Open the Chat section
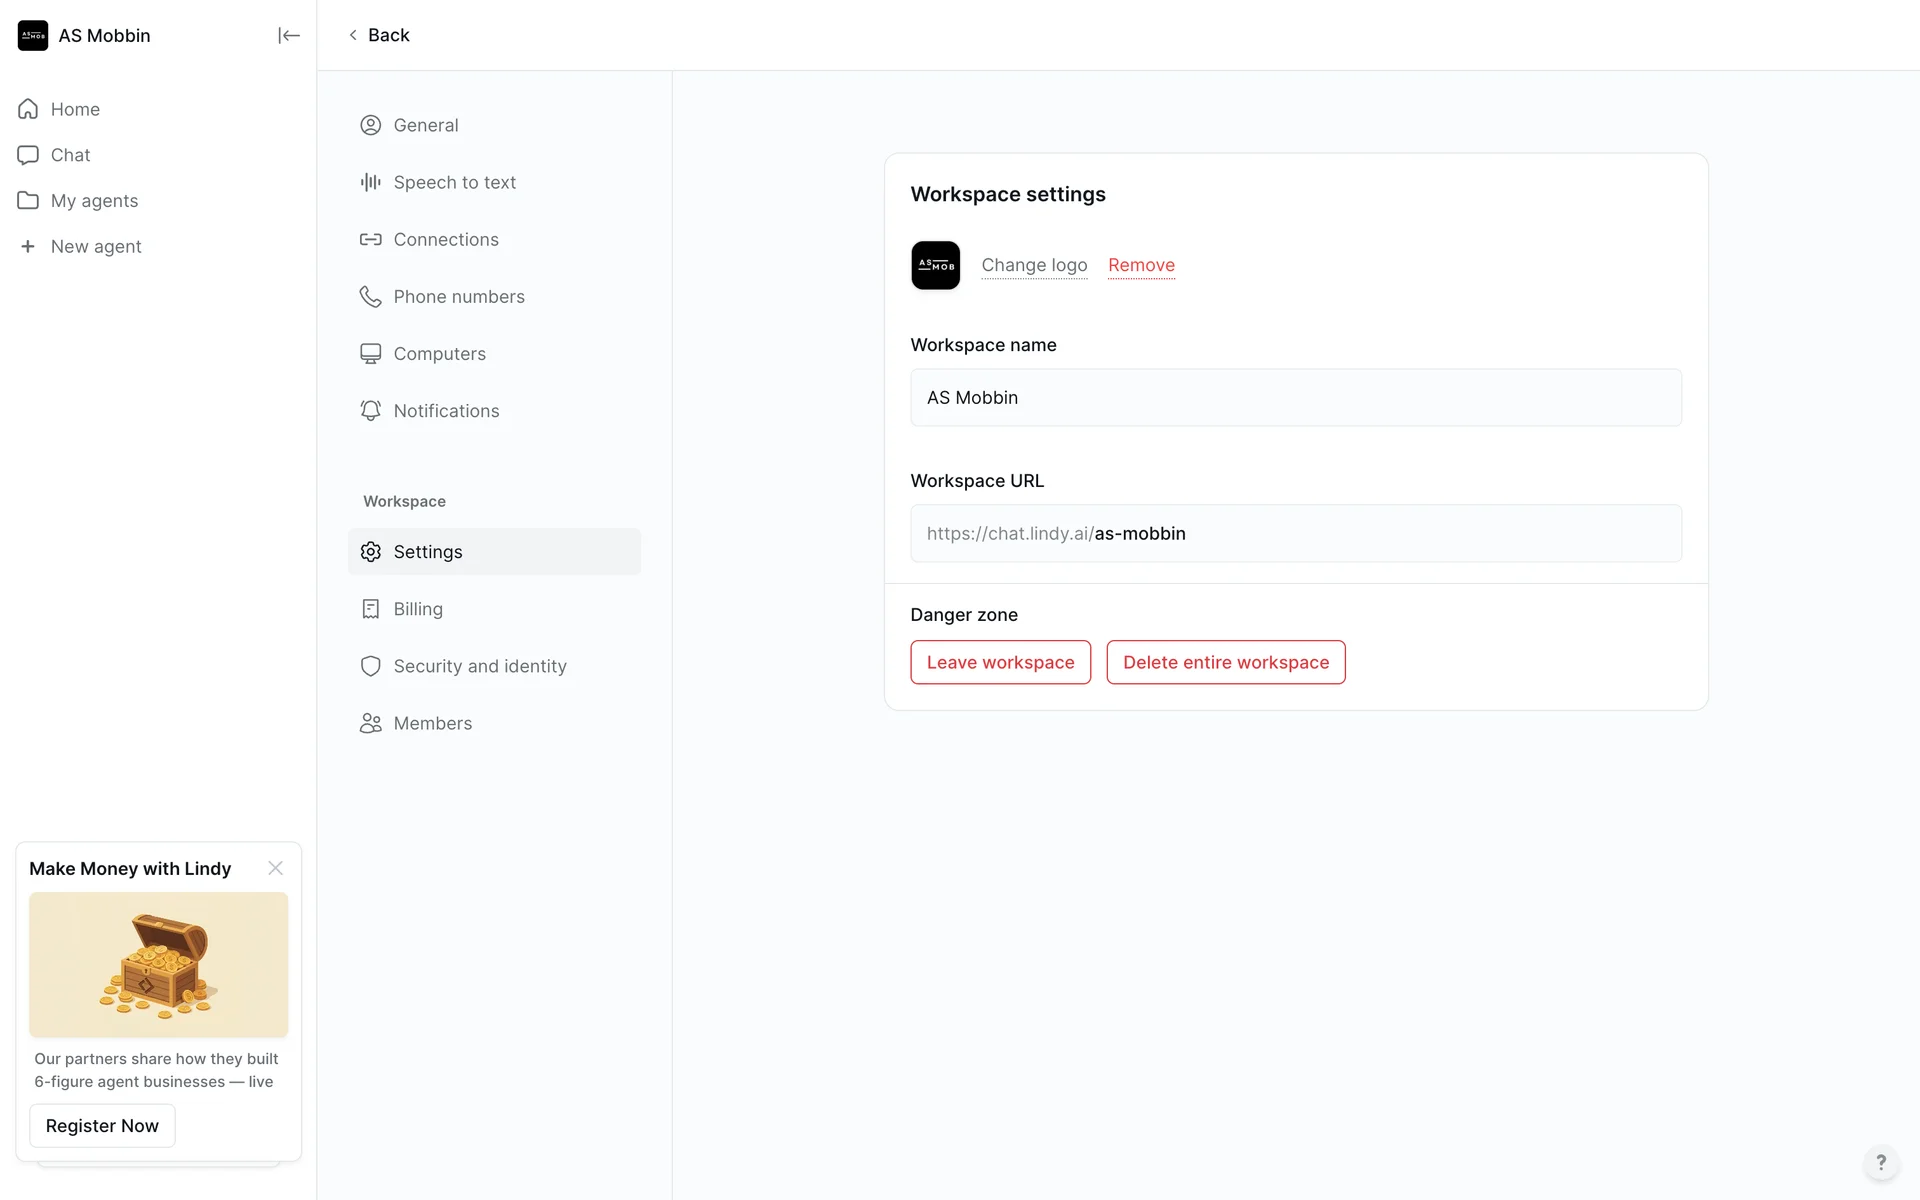The width and height of the screenshot is (1920, 1200). [70, 155]
